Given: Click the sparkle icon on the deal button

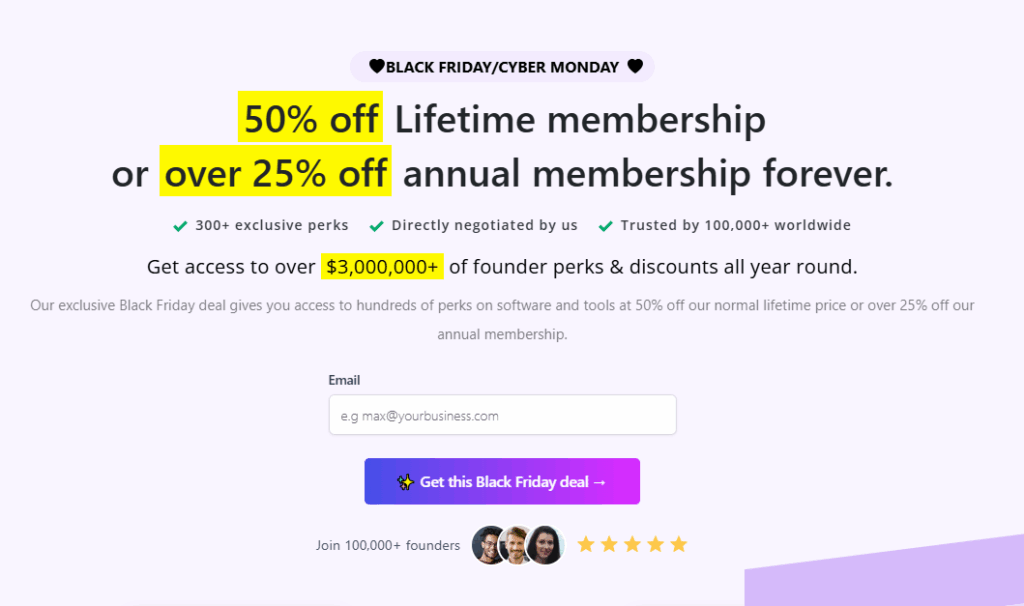Looking at the screenshot, I should pyautogui.click(x=405, y=482).
